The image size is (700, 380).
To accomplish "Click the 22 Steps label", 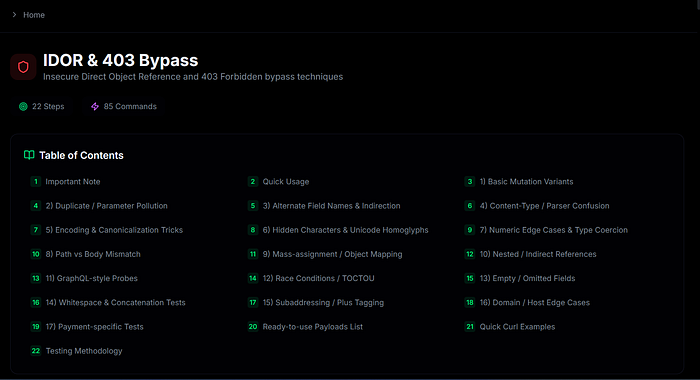I will pos(48,106).
